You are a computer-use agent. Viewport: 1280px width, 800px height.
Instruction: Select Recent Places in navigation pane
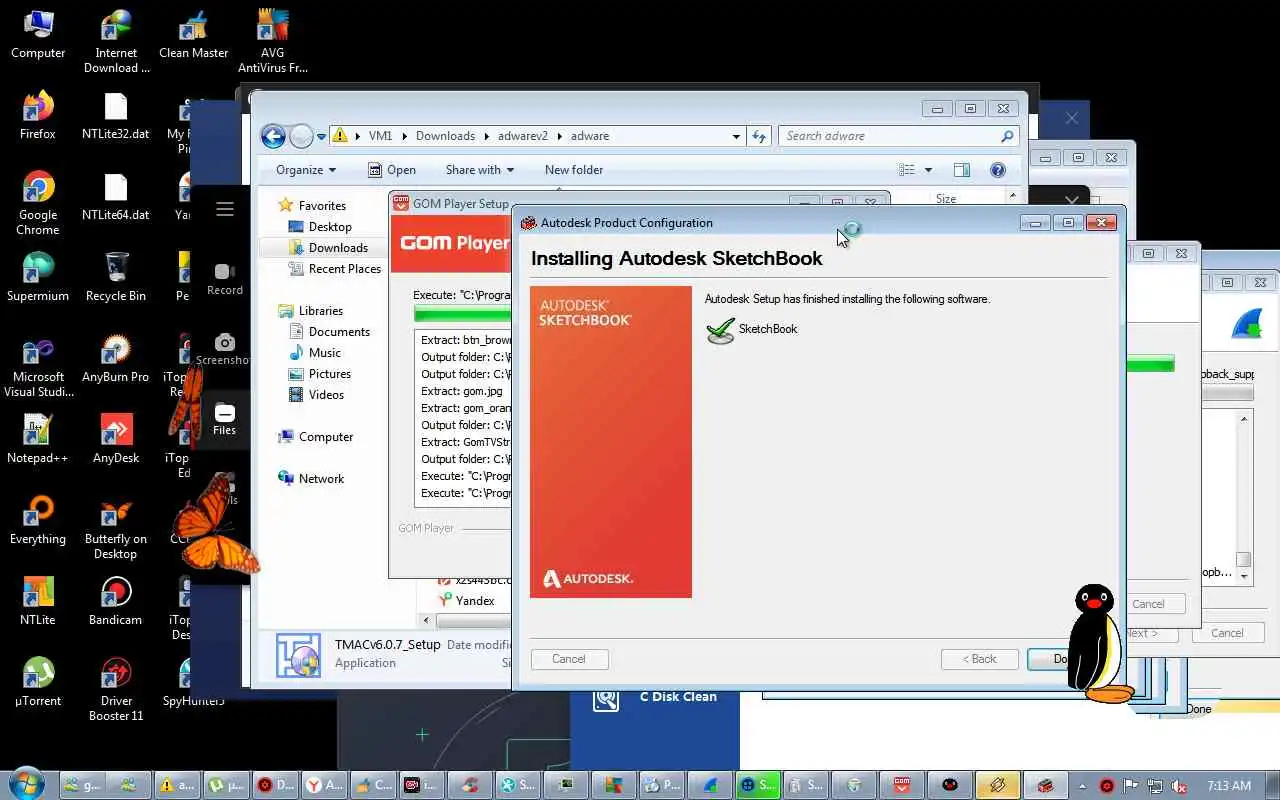click(x=345, y=269)
